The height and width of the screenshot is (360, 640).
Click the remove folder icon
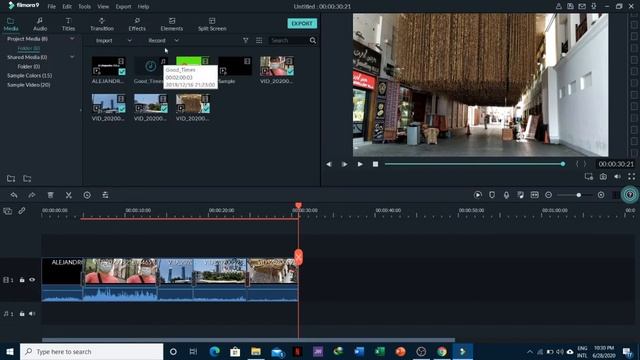pyautogui.click(x=27, y=179)
